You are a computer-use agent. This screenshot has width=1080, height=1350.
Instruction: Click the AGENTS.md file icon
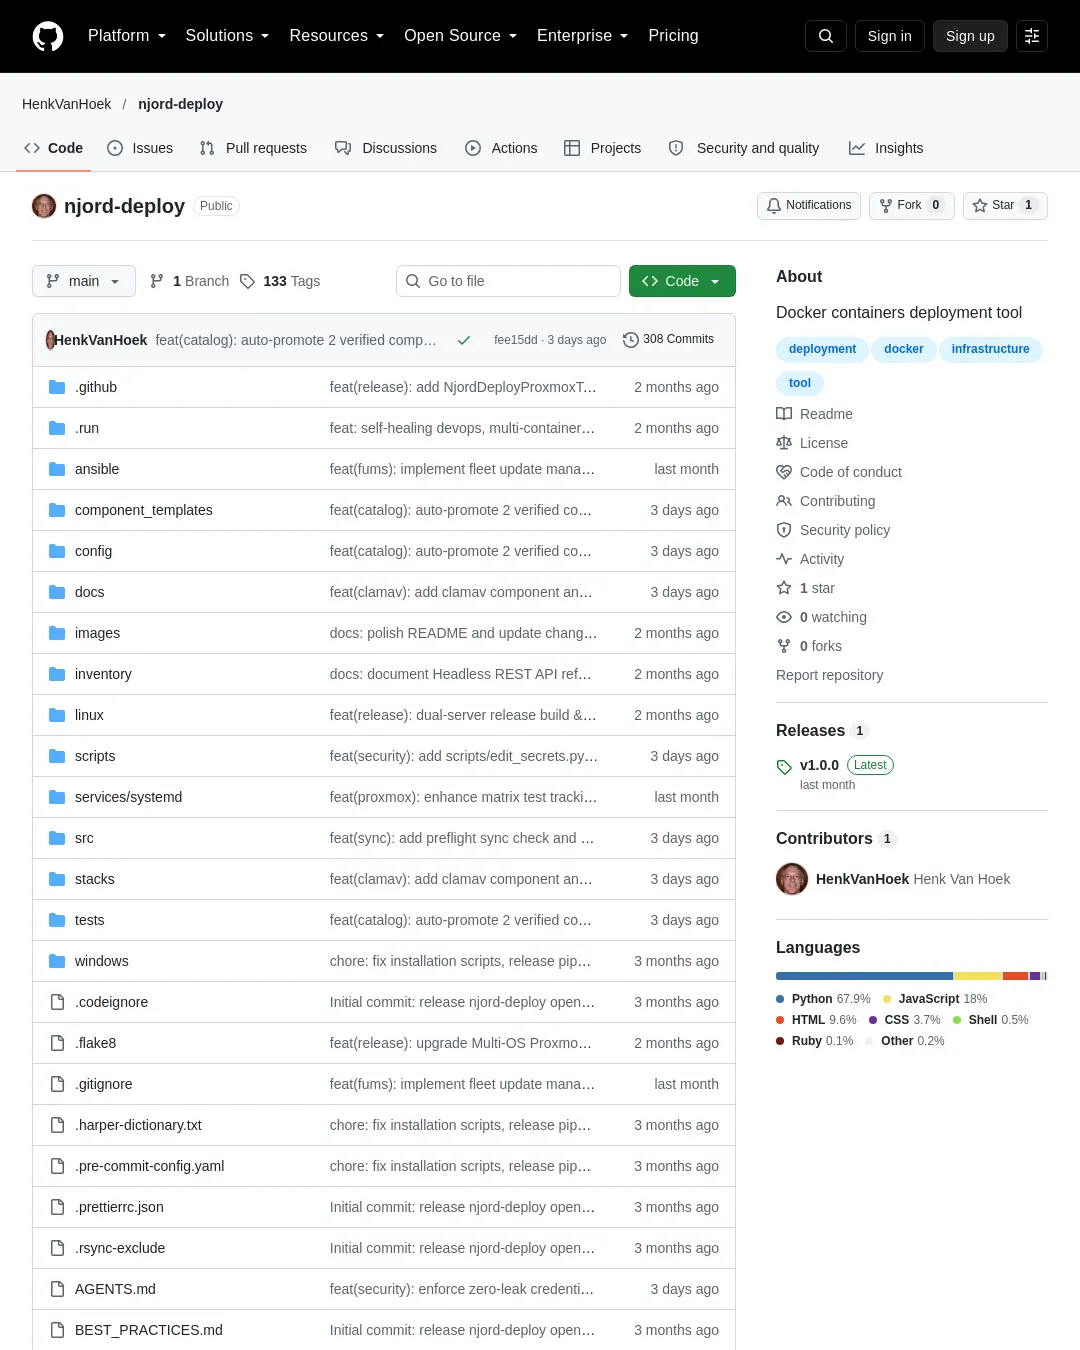pyautogui.click(x=57, y=1289)
